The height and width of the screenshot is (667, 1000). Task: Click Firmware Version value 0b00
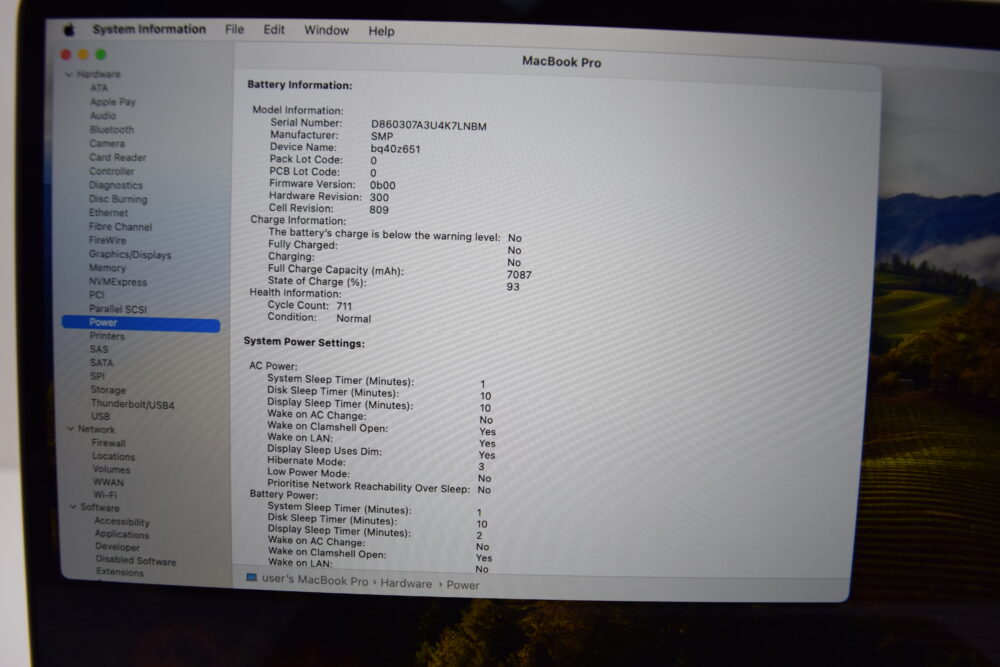click(x=383, y=186)
